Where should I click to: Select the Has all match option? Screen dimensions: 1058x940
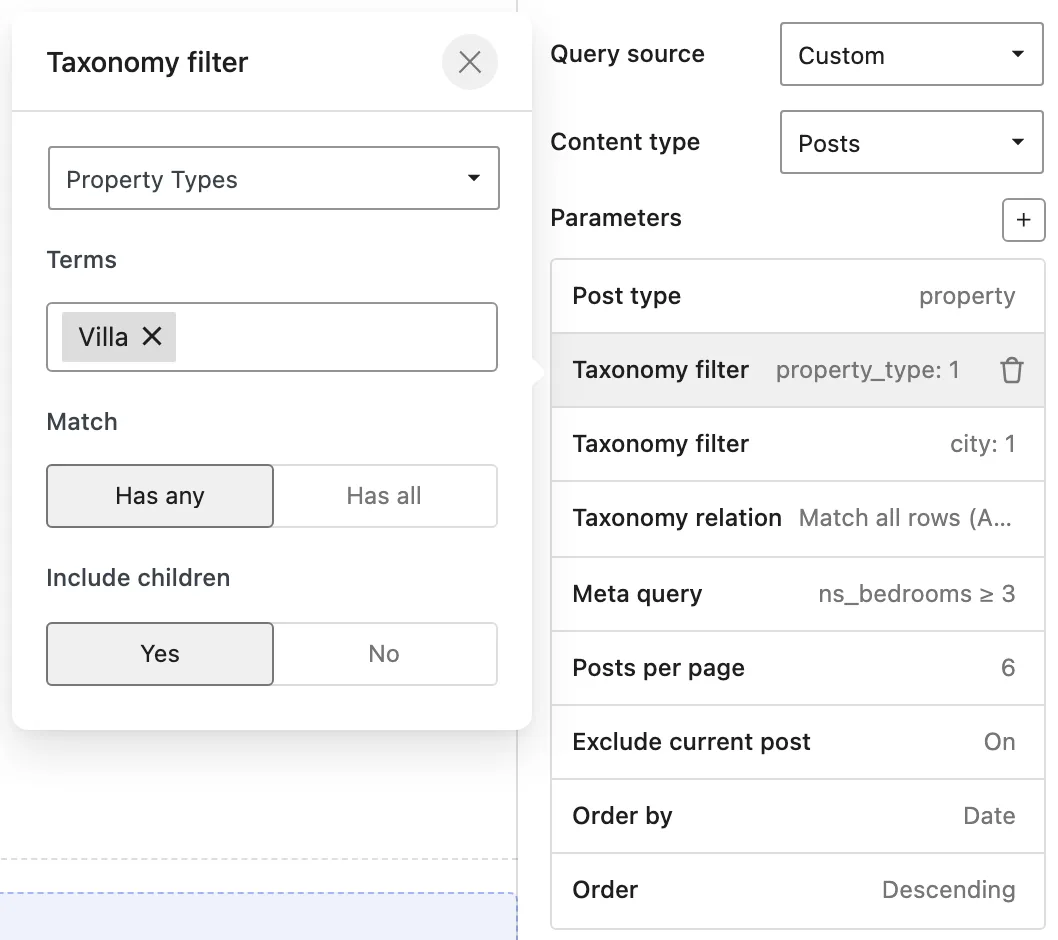(385, 496)
